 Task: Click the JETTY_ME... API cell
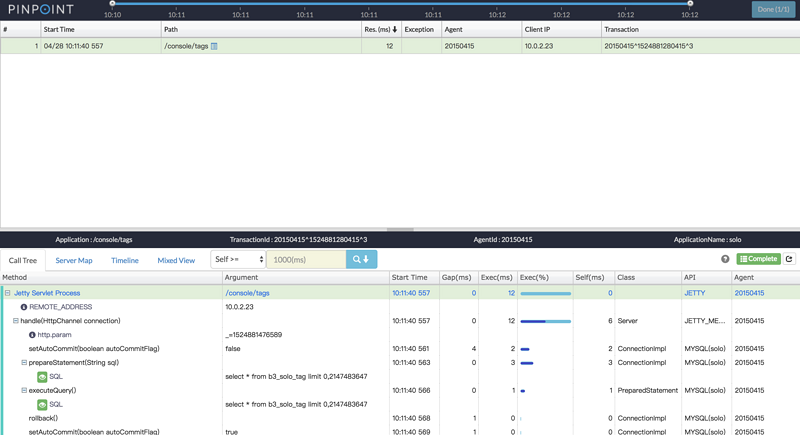tap(705, 321)
